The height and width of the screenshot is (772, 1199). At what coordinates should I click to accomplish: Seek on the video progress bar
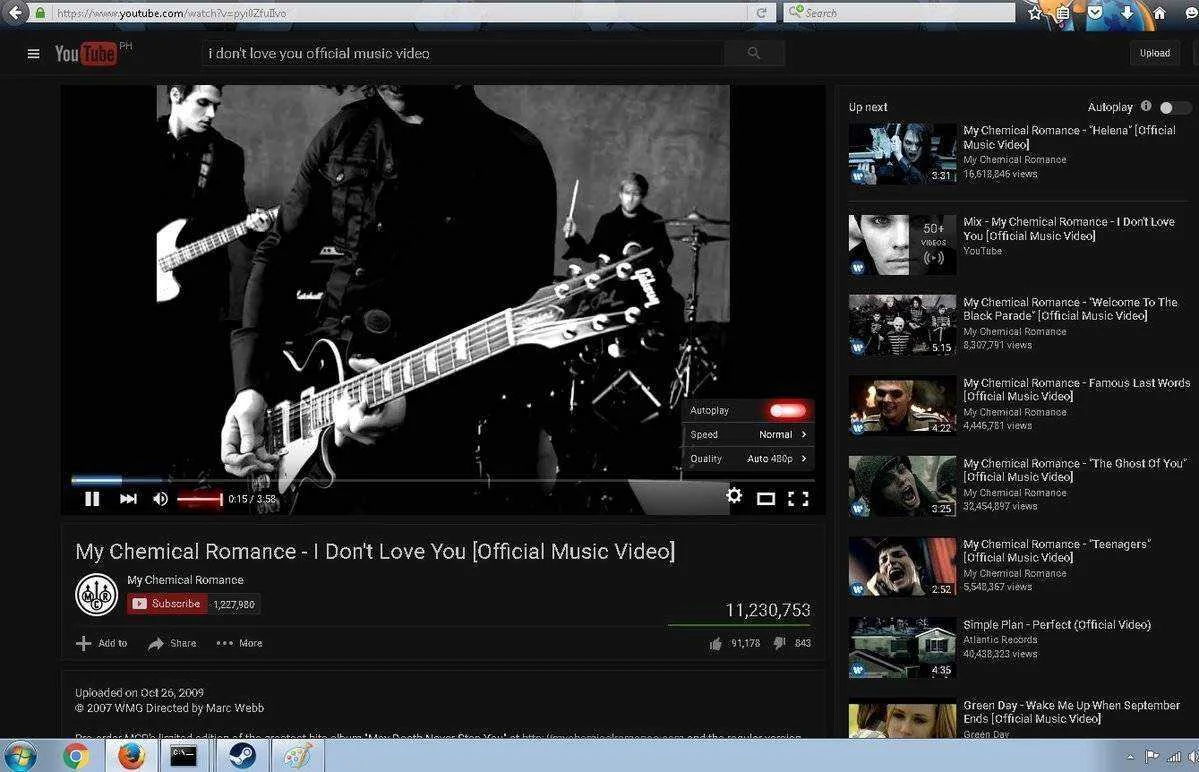(442, 480)
